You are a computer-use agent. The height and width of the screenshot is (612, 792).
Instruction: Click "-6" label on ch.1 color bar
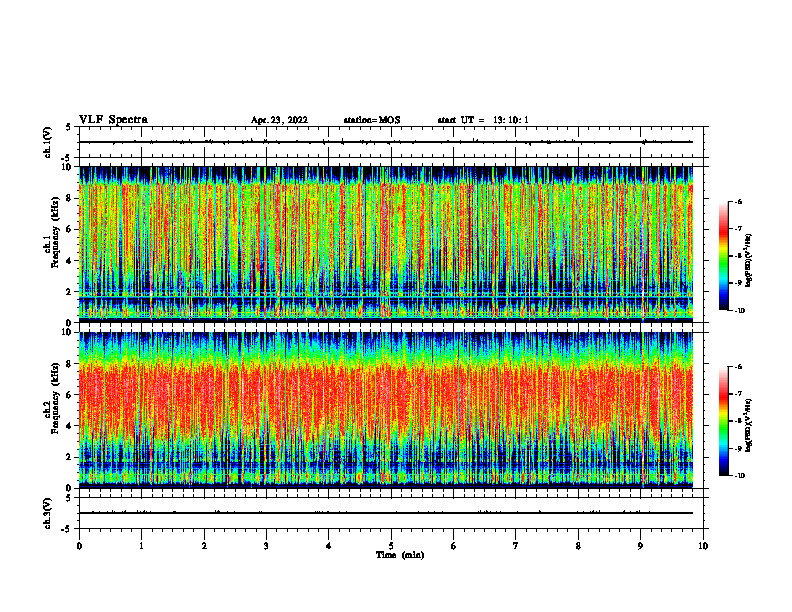[738, 201]
